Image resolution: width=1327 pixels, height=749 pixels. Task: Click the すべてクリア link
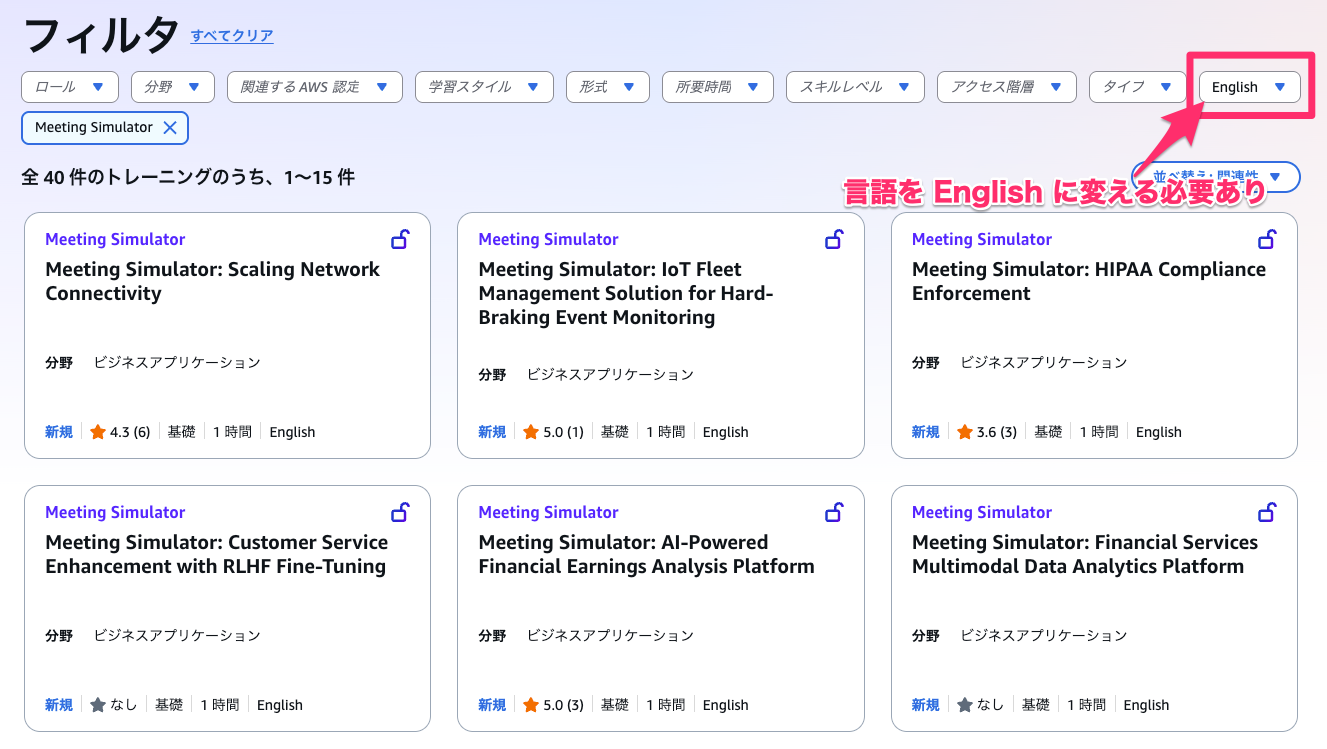232,36
